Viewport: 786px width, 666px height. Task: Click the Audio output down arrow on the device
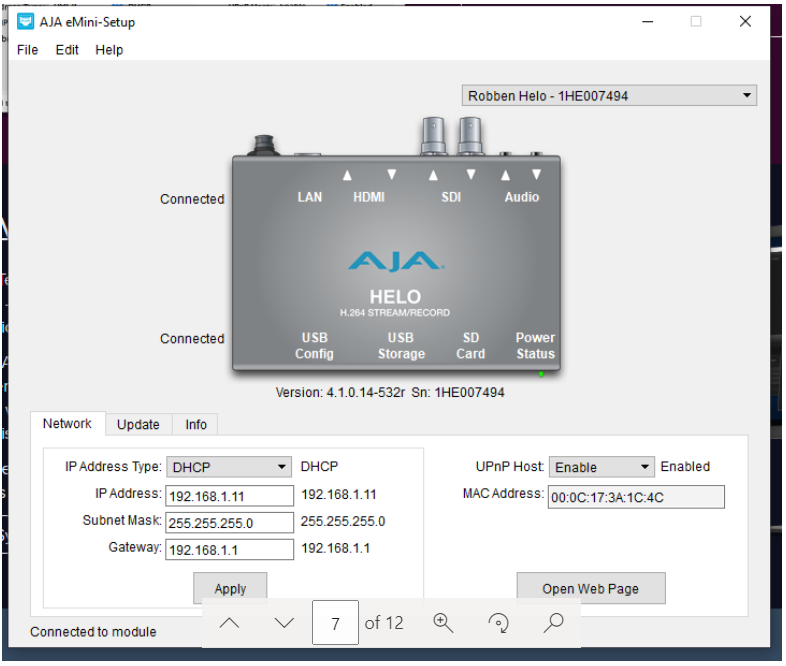tap(536, 174)
